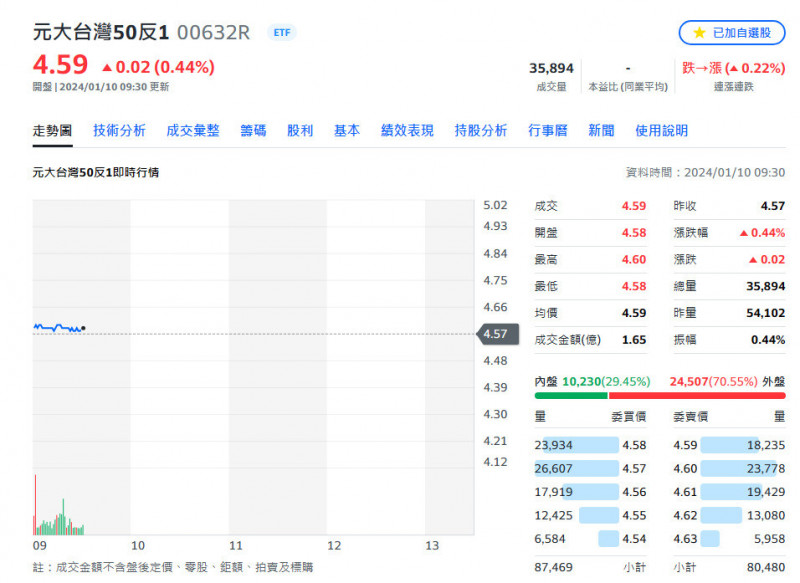Click the 昨量 value 54,102
800x583 pixels.
[x=765, y=313]
